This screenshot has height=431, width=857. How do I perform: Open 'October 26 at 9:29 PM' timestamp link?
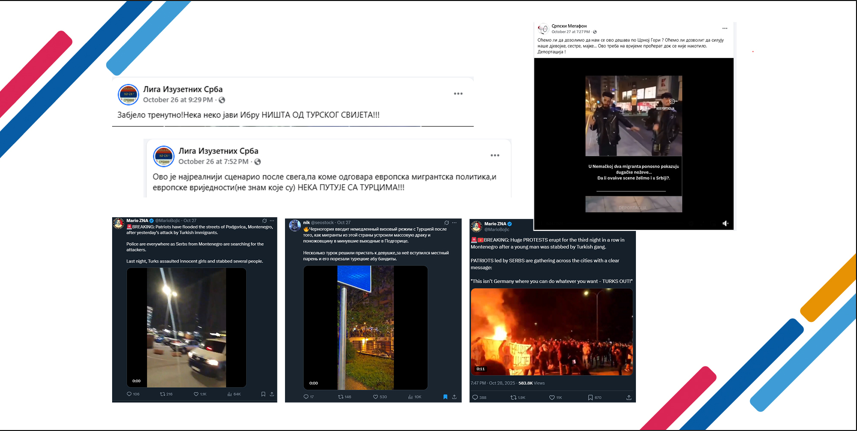pos(177,100)
